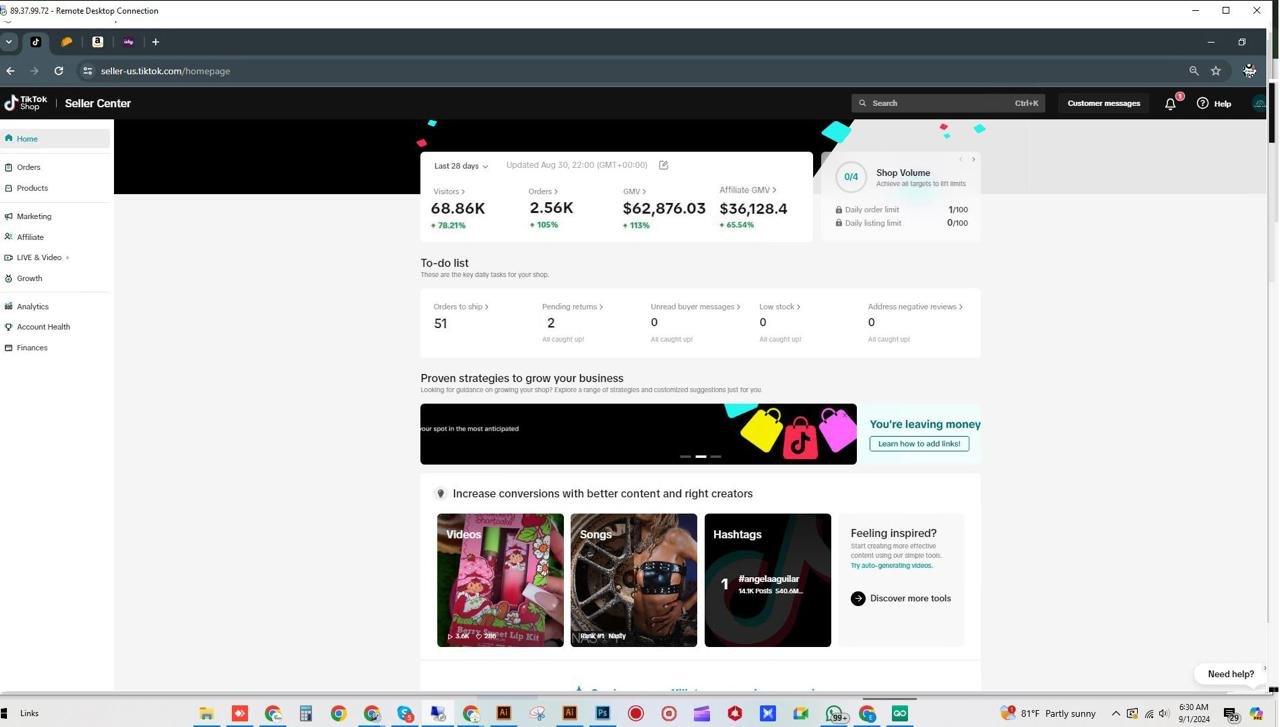The height and width of the screenshot is (727, 1280).
Task: Open the Hashtags inspiration card
Action: [x=768, y=580]
